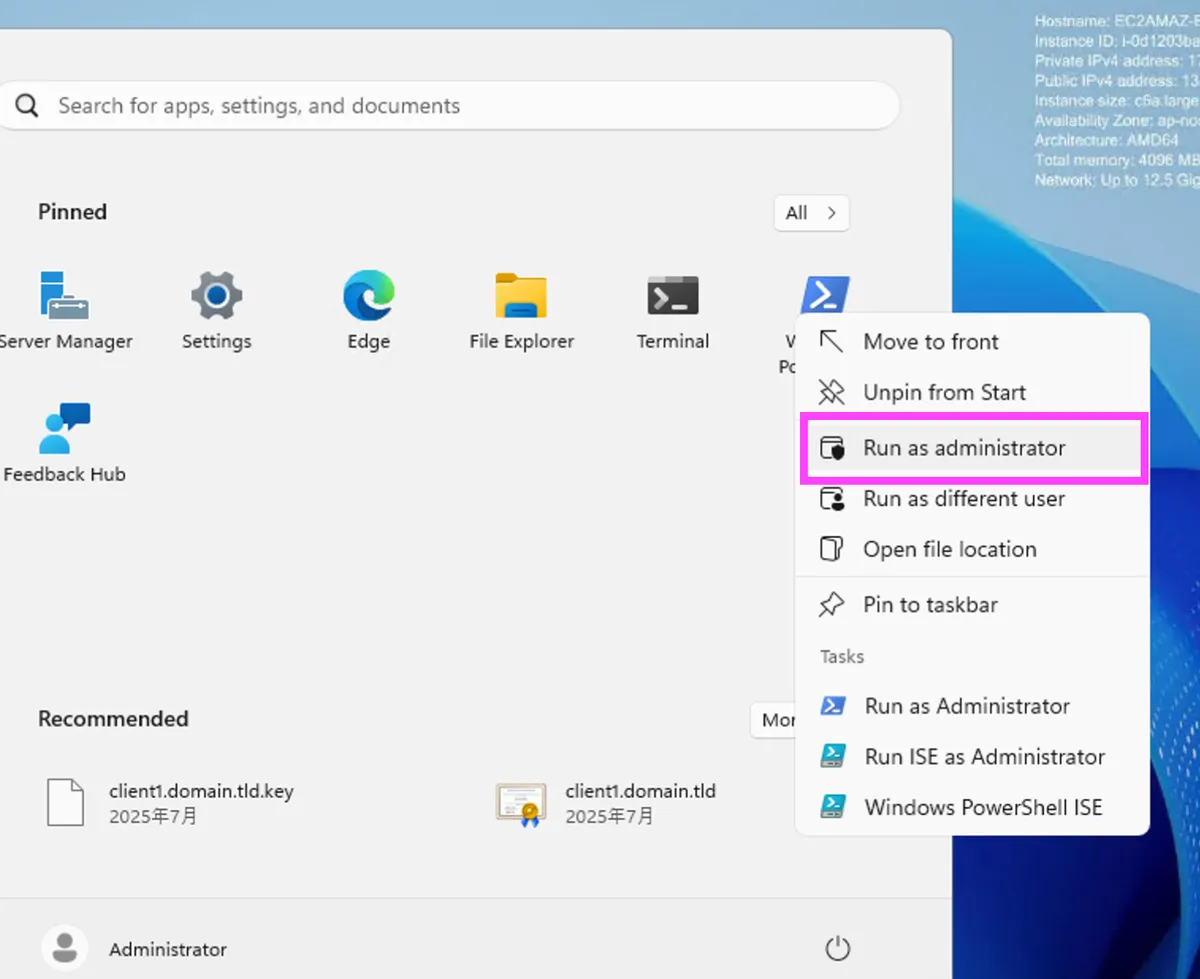Choose Run as different user
Screen dimensions: 1200x979
964,499
